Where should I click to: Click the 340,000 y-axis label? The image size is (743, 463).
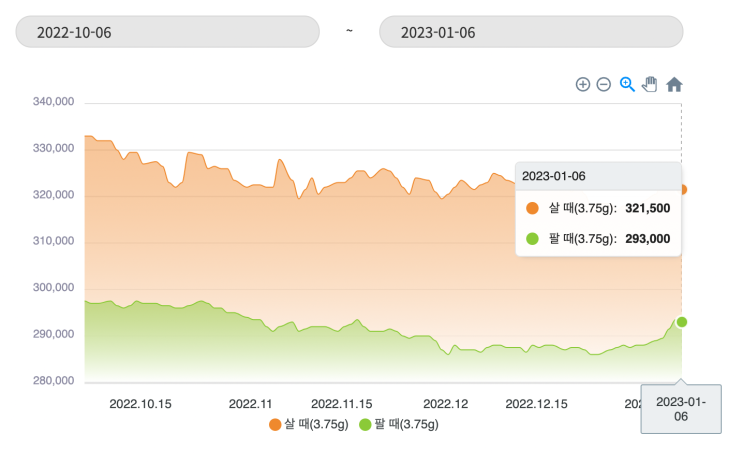54,102
